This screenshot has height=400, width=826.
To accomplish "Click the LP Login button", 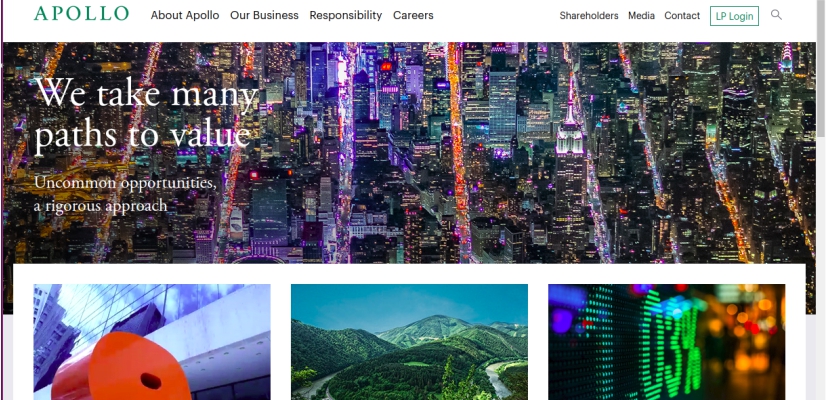I will pyautogui.click(x=734, y=16).
